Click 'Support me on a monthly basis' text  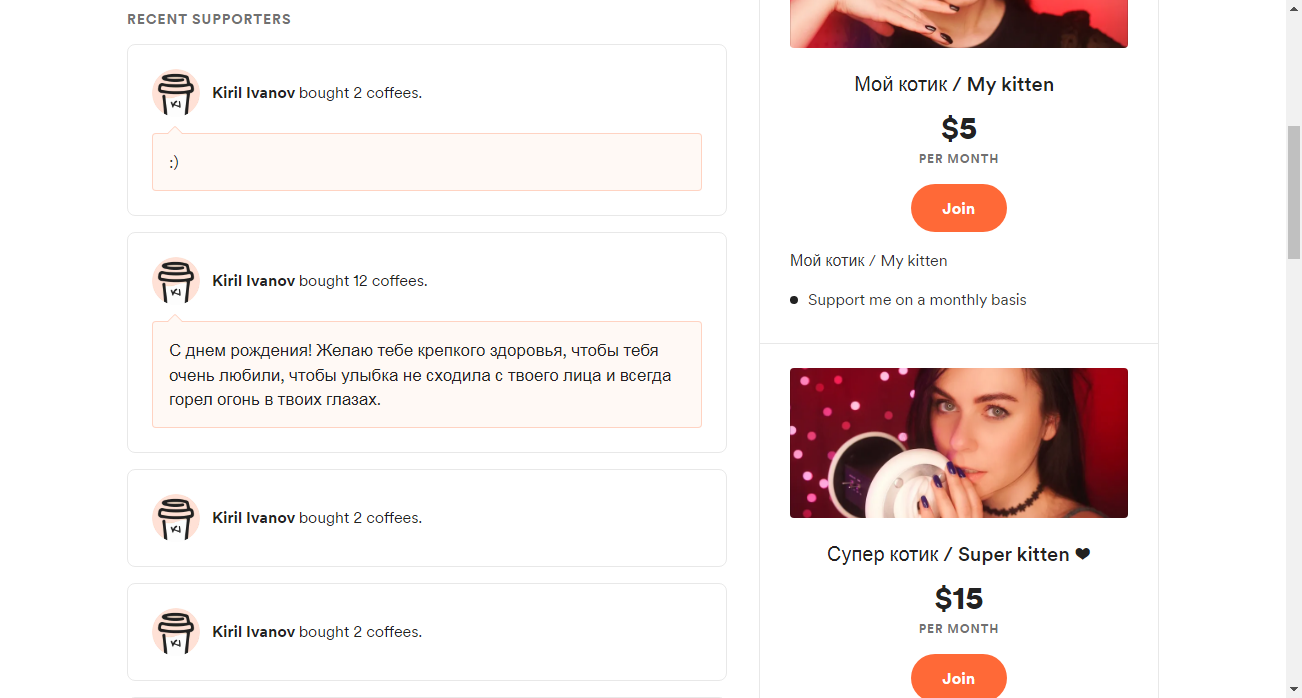[x=917, y=300]
